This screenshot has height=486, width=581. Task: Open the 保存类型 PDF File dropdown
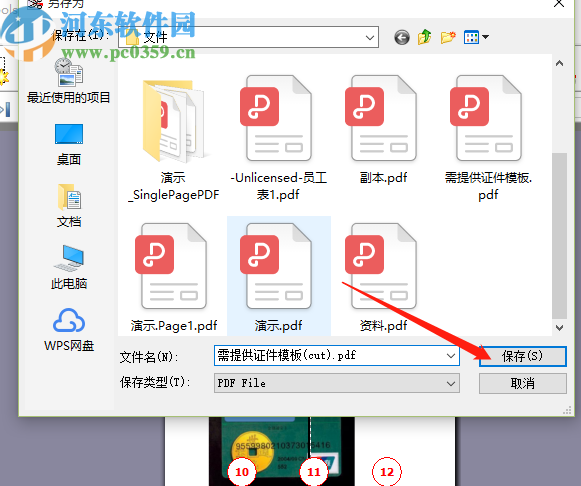(x=336, y=383)
